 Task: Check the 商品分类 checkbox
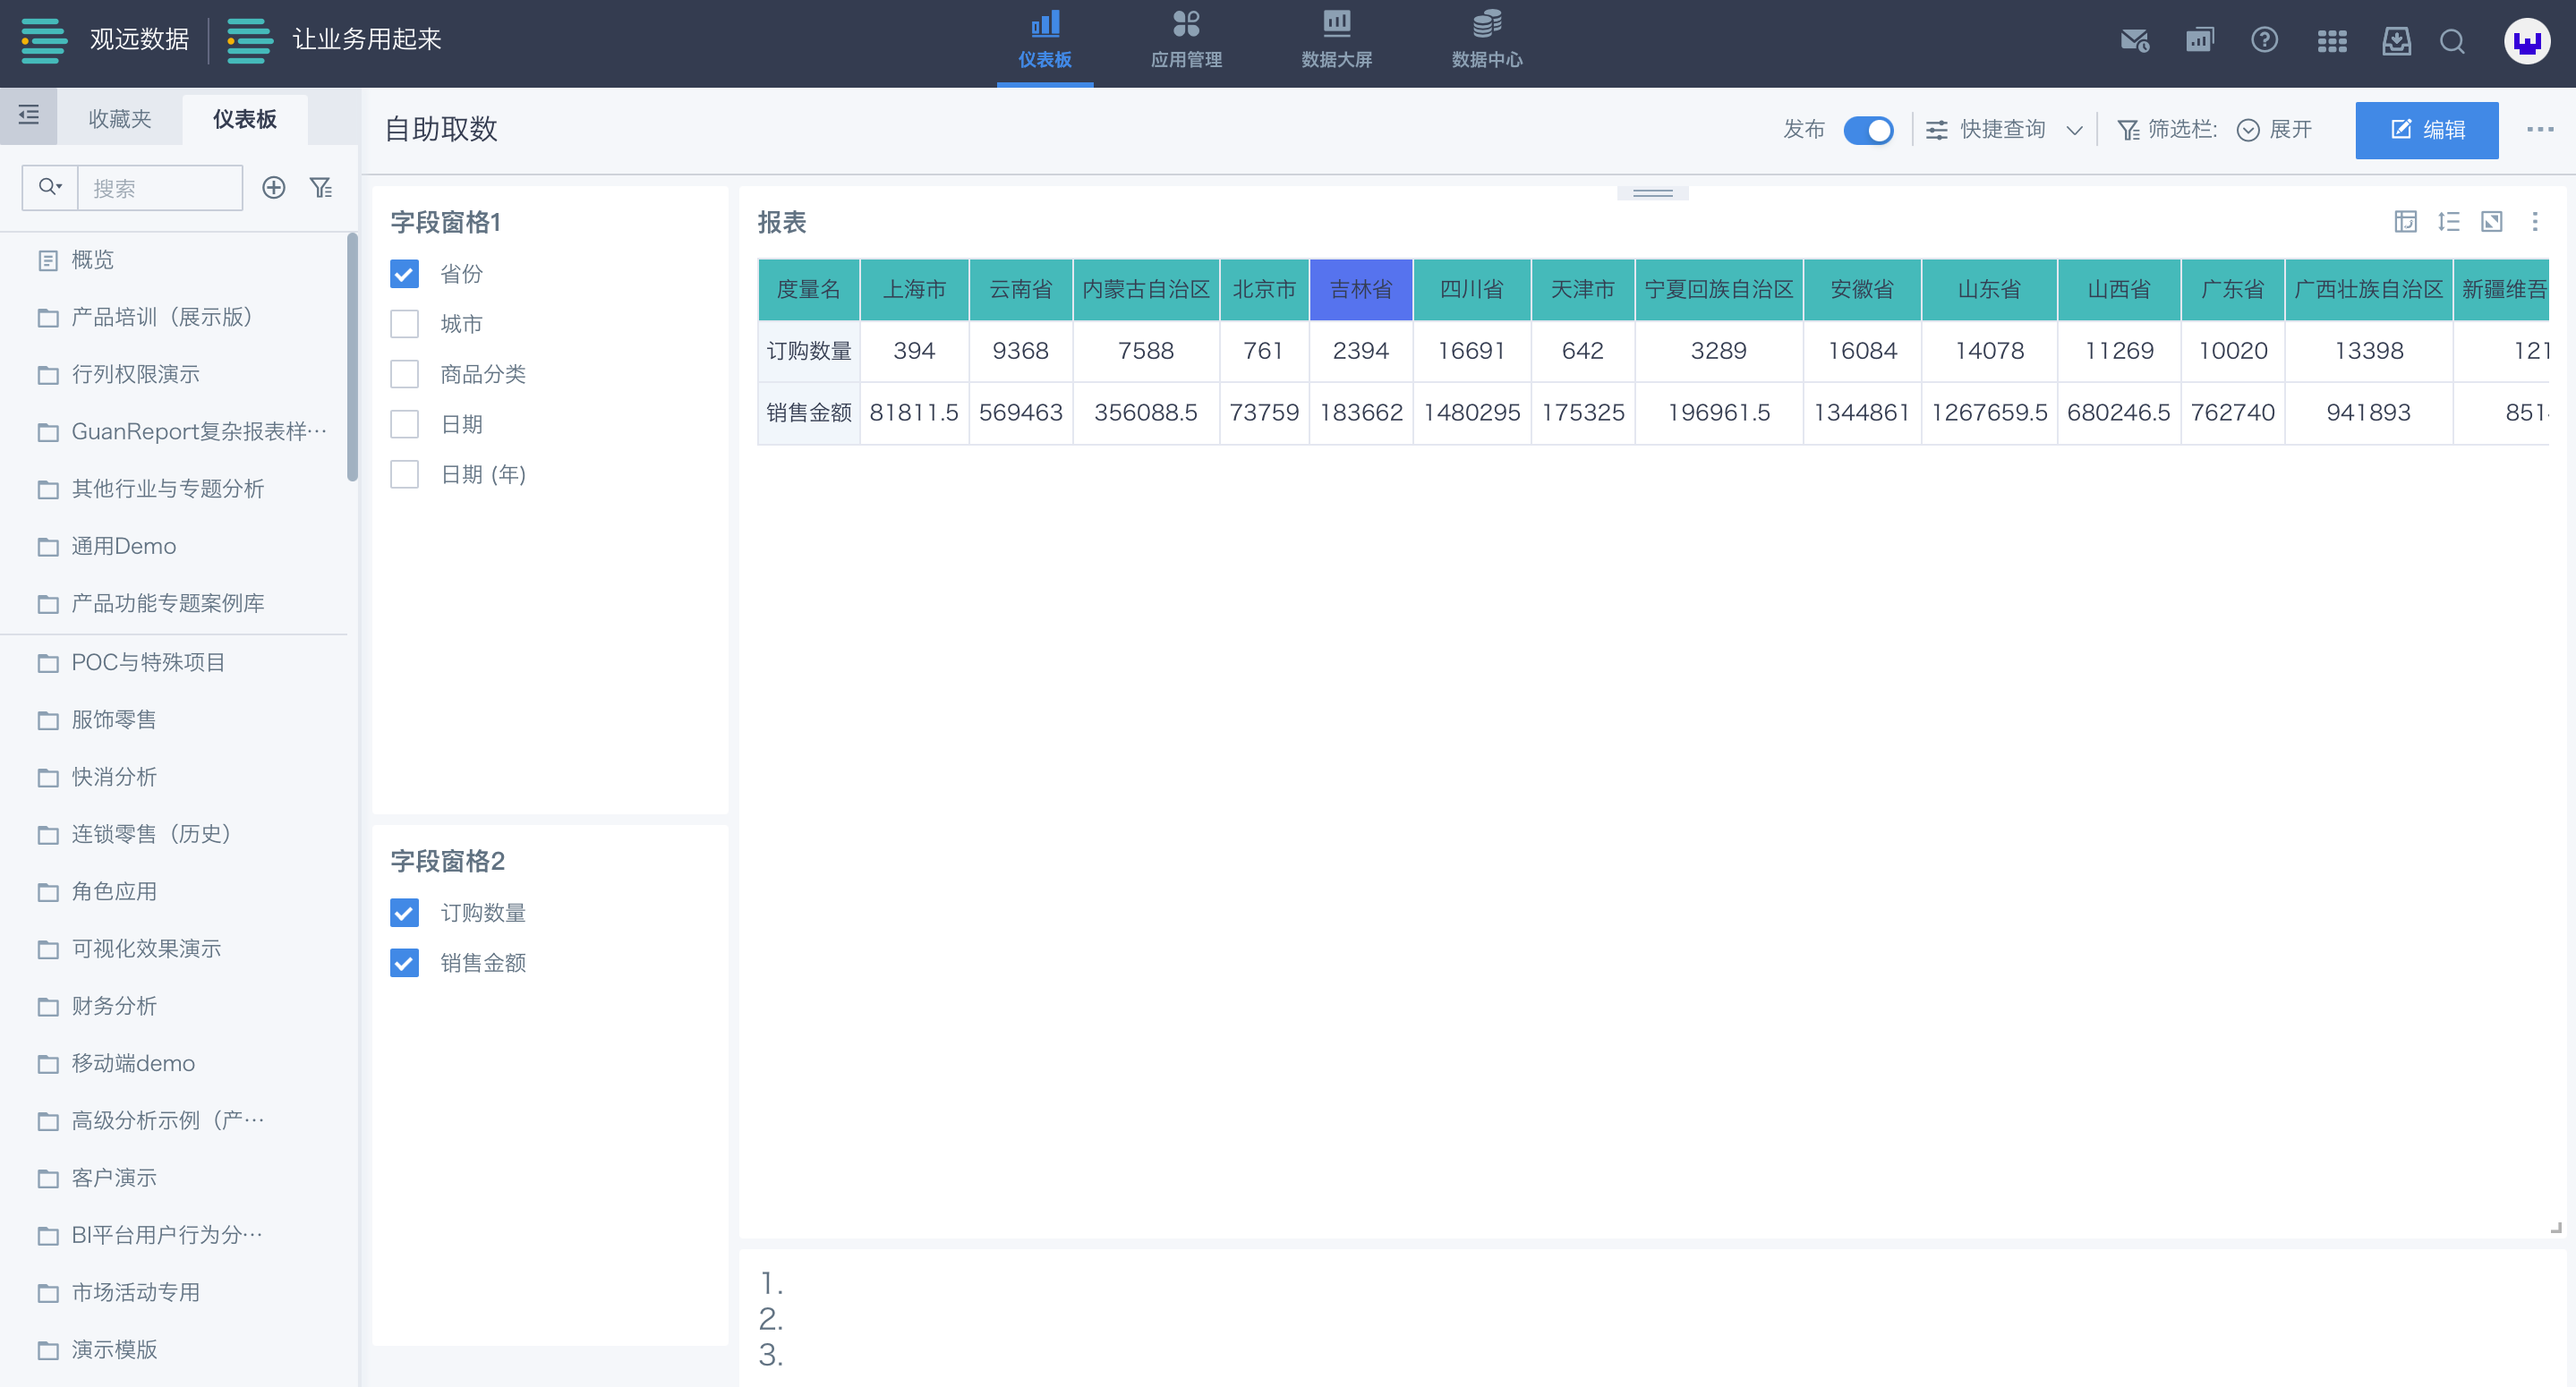(404, 374)
